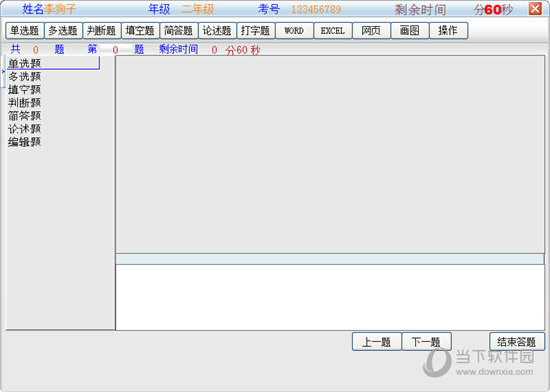Click the student name 李狗子
The image size is (550, 392).
coord(60,9)
